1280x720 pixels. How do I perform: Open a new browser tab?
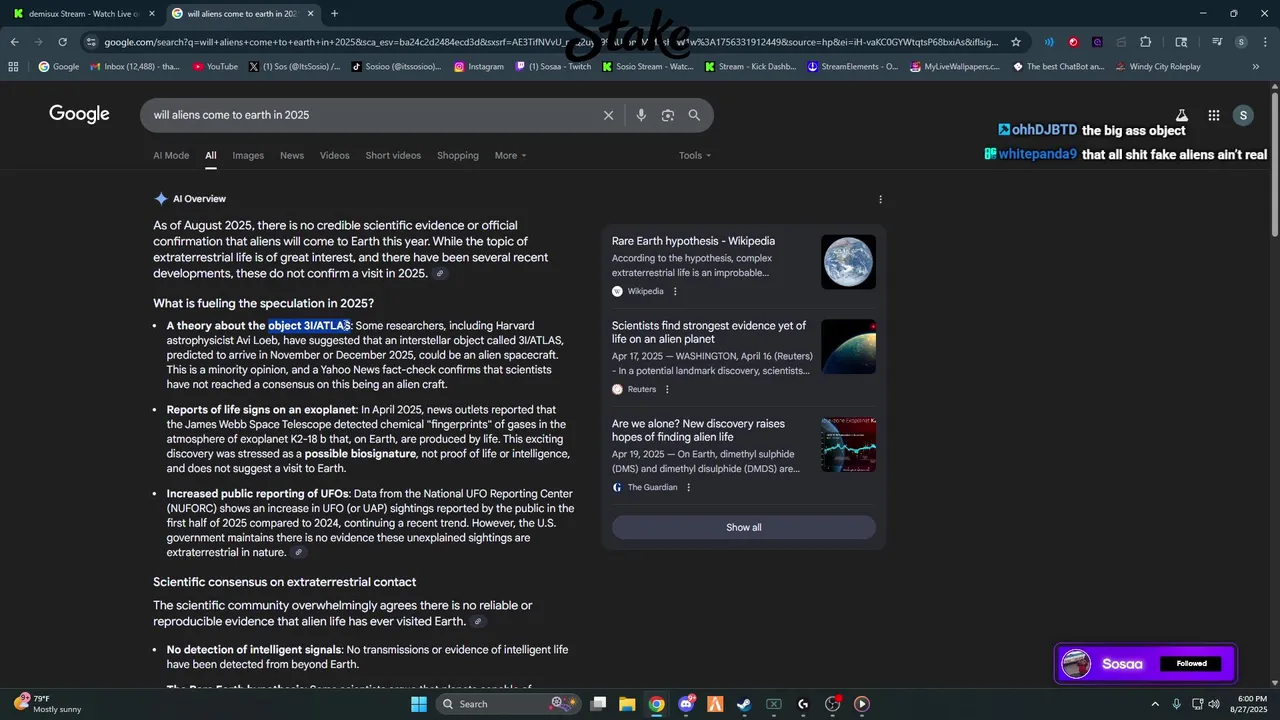[x=334, y=14]
